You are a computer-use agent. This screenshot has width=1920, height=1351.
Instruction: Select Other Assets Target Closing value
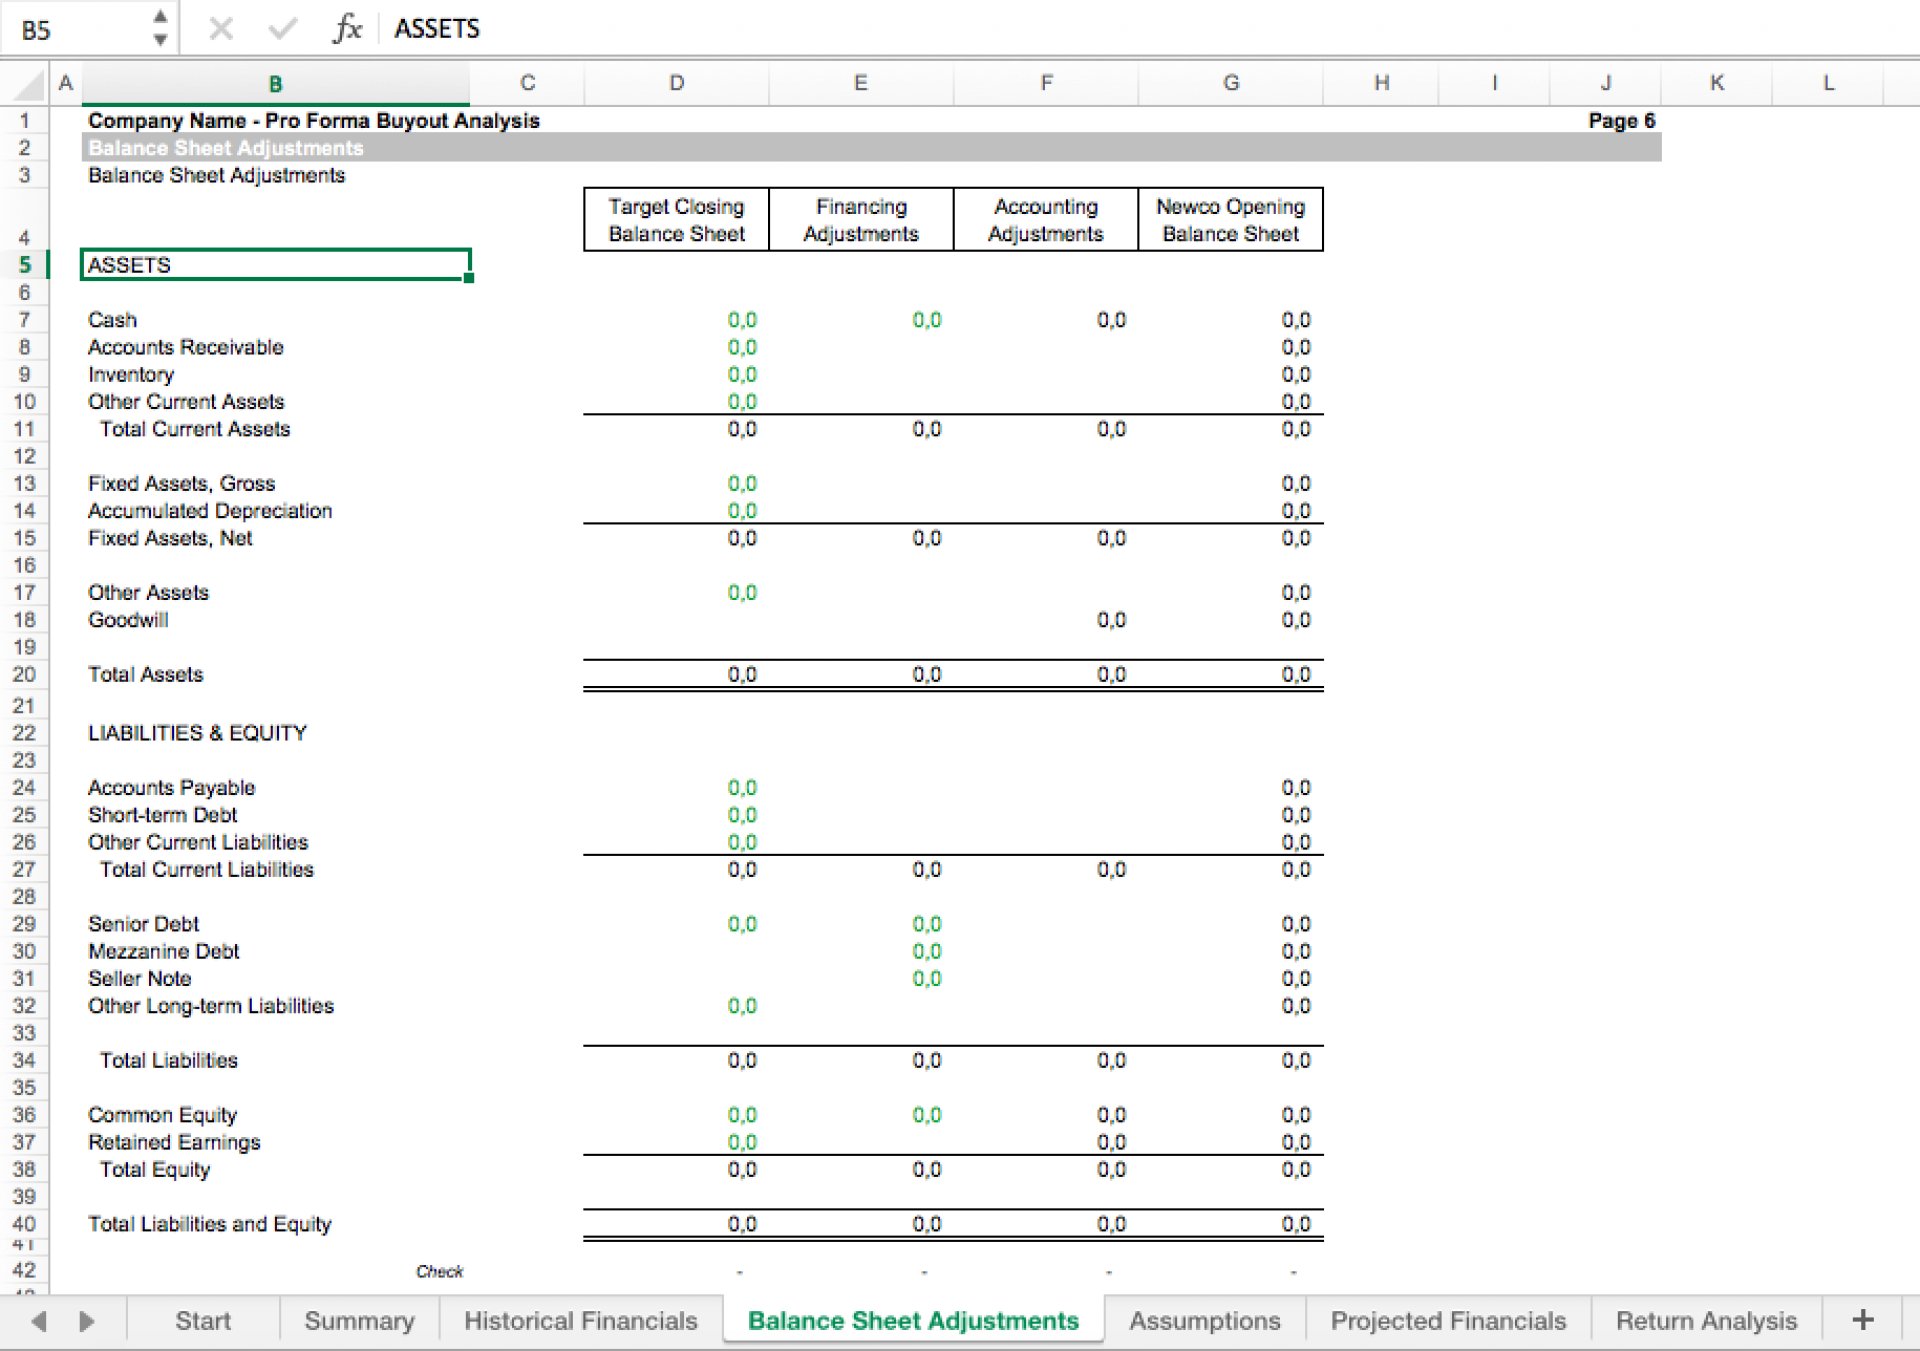742,593
